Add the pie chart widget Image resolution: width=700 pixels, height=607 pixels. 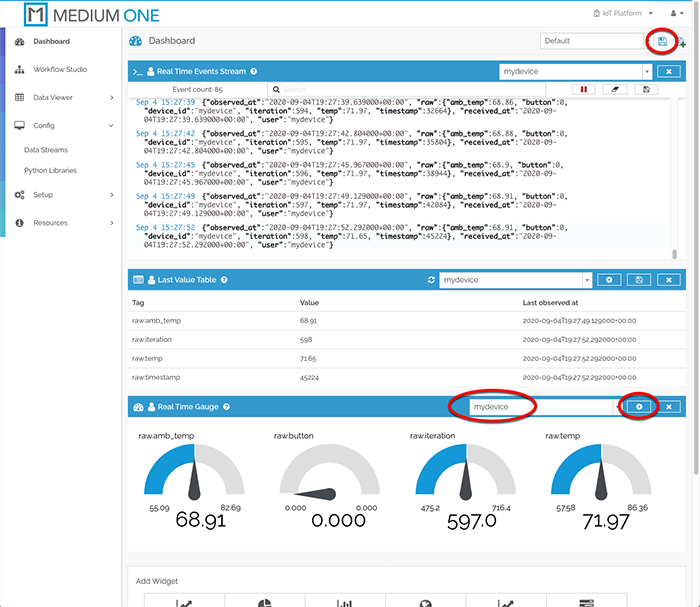(x=264, y=601)
